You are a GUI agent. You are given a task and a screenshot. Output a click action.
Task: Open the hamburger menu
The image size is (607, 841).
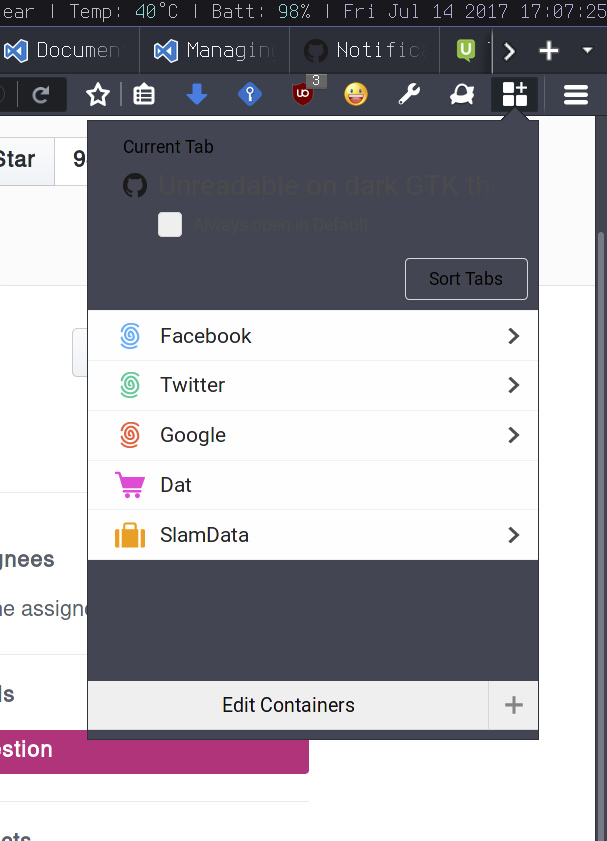575,94
